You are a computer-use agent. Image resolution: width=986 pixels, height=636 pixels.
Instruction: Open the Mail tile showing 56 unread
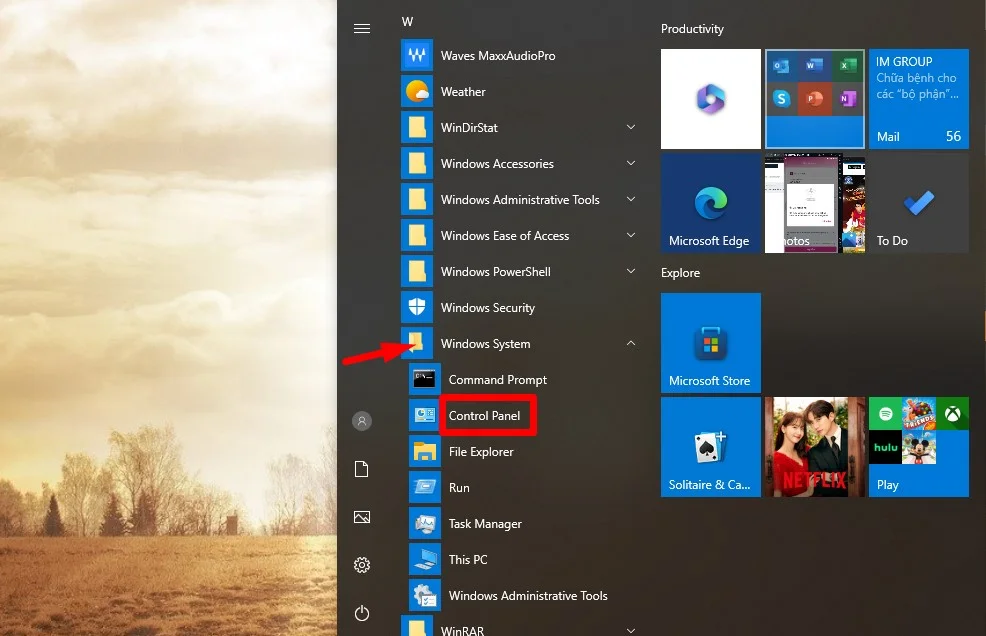pyautogui.click(x=918, y=98)
